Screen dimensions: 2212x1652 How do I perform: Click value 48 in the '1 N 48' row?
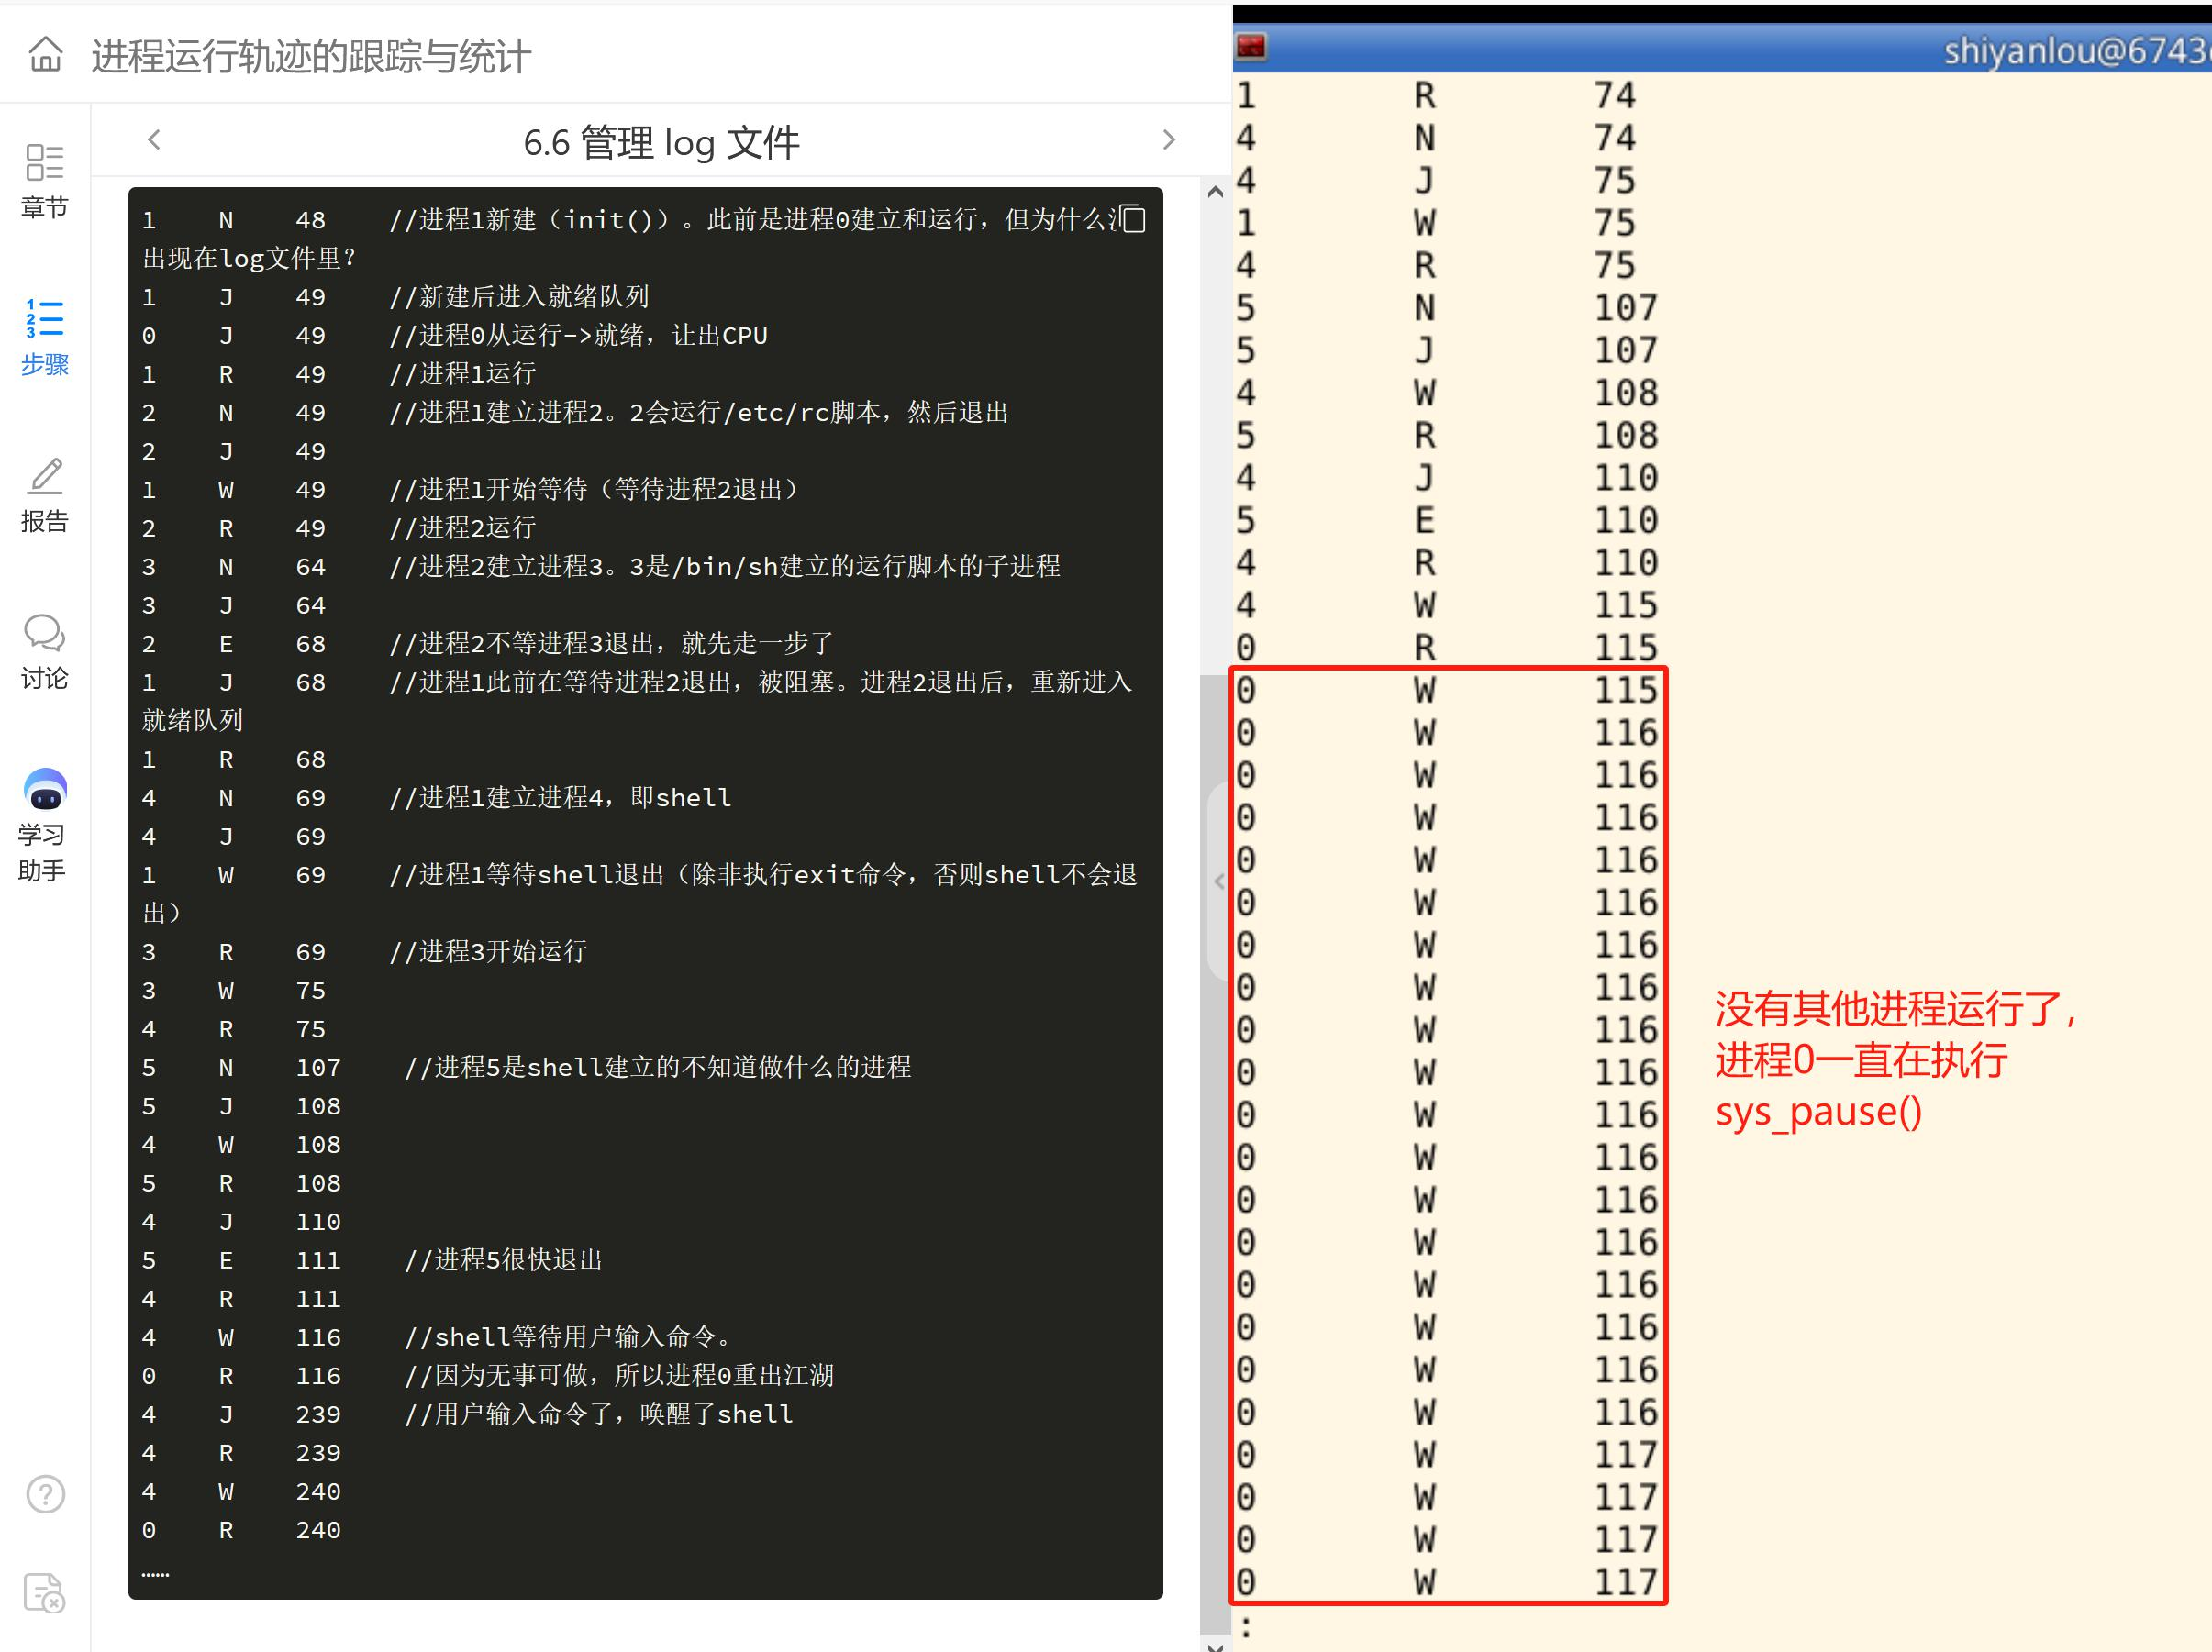tap(310, 220)
